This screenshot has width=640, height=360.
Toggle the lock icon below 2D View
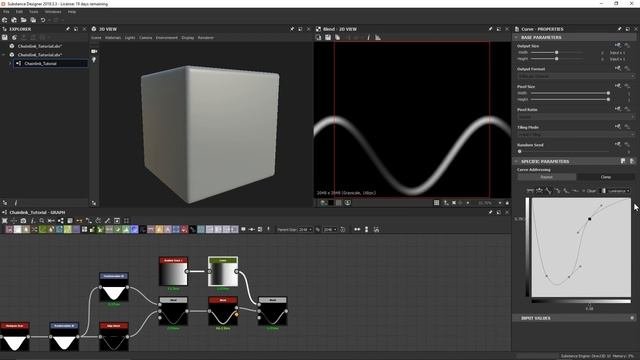[x=507, y=202]
